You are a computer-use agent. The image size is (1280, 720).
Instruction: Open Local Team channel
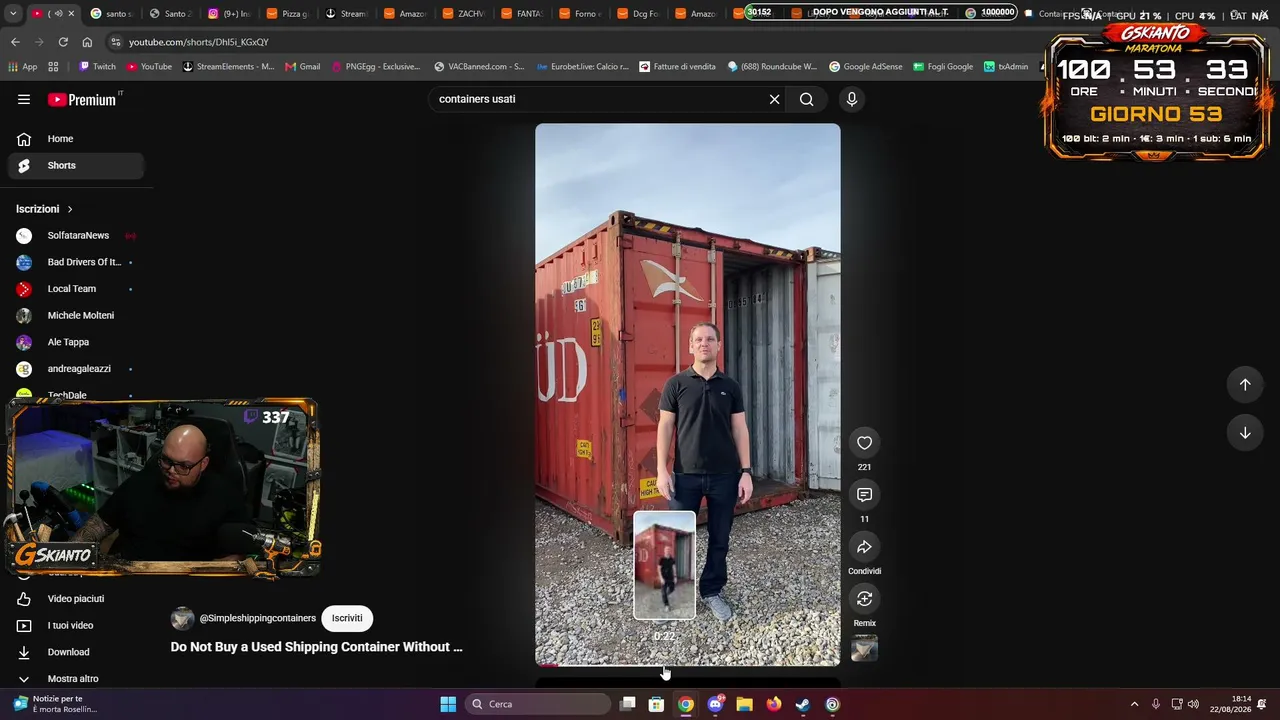point(76,289)
